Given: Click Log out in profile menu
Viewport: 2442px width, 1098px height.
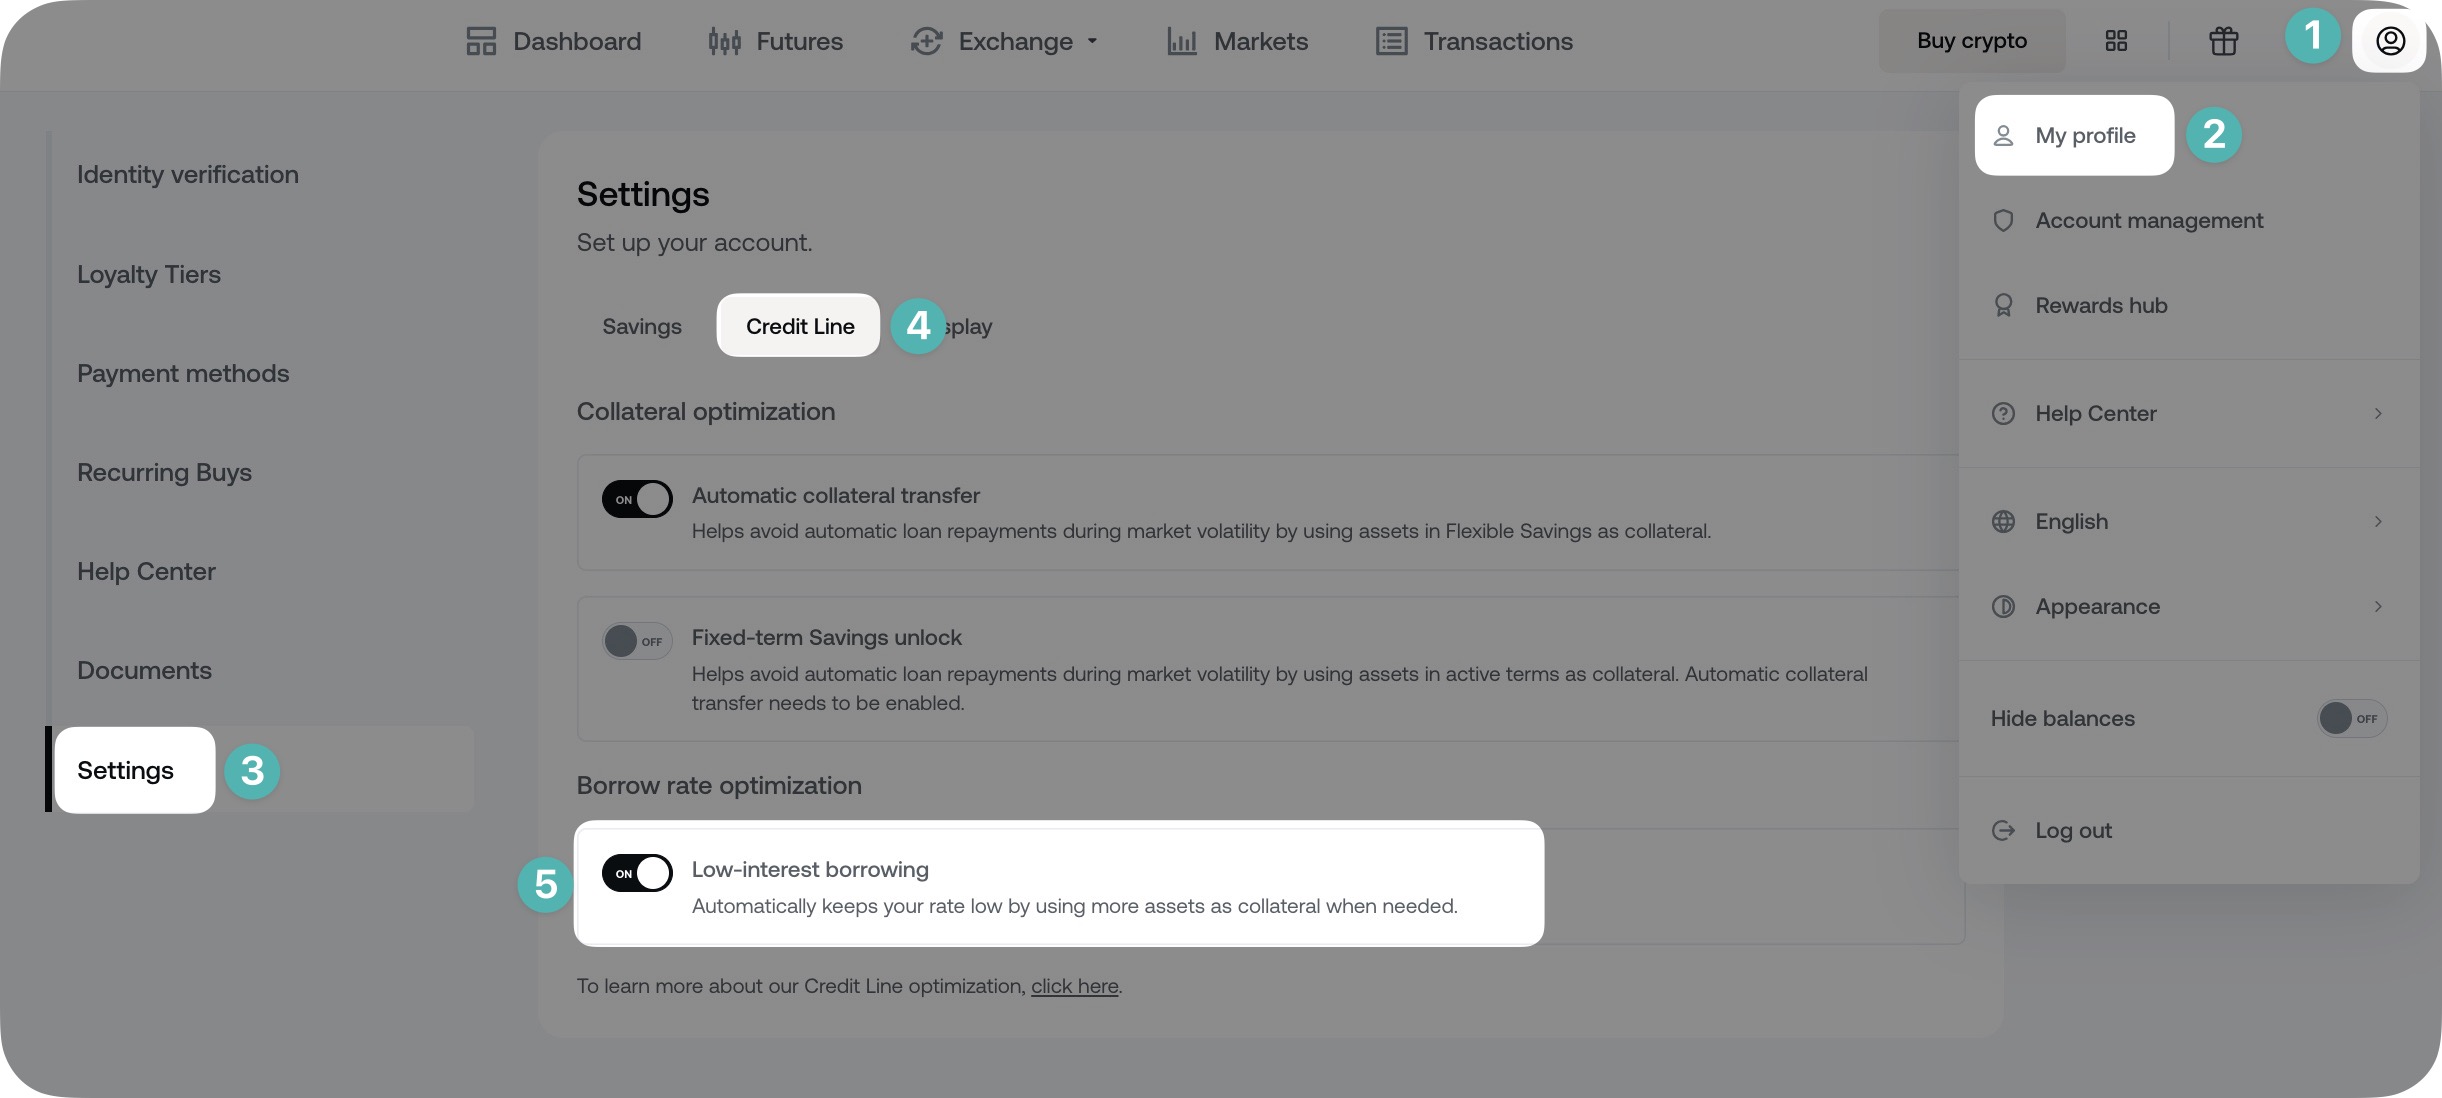Looking at the screenshot, I should click(x=2073, y=830).
